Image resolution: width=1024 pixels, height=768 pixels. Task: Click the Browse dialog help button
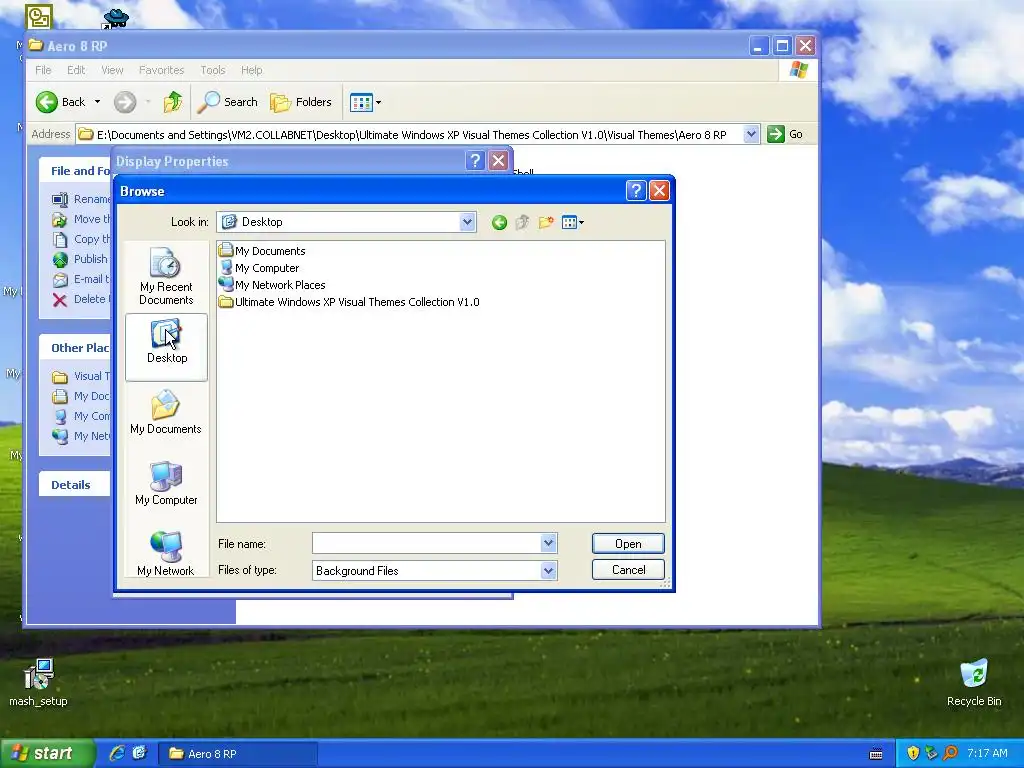636,191
